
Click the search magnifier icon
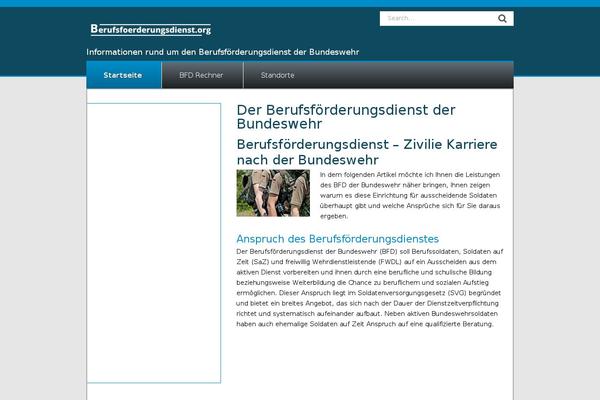pyautogui.click(x=502, y=18)
